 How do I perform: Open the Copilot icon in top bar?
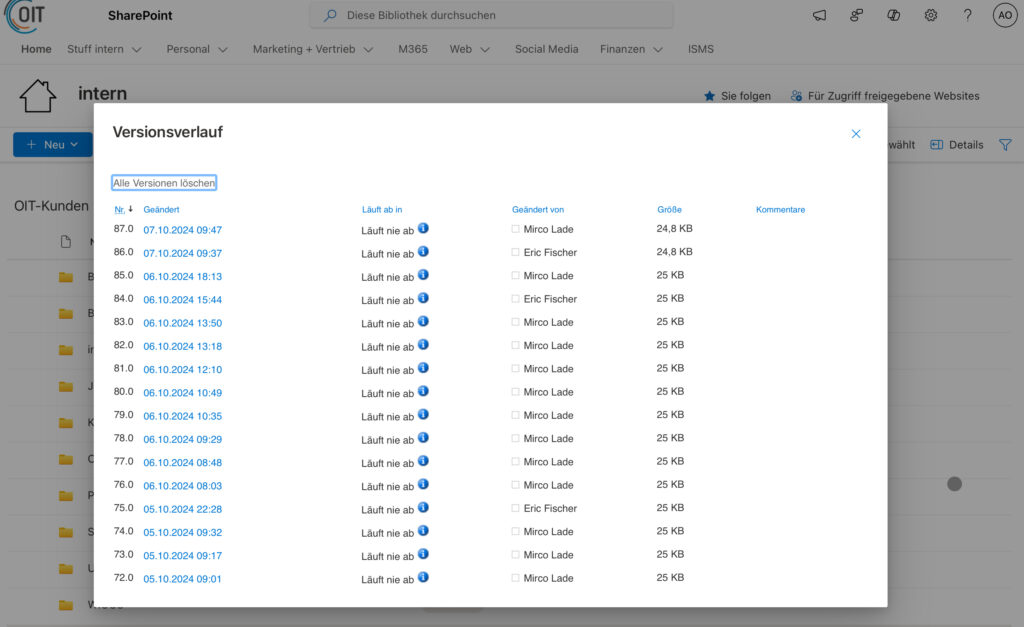(x=894, y=15)
